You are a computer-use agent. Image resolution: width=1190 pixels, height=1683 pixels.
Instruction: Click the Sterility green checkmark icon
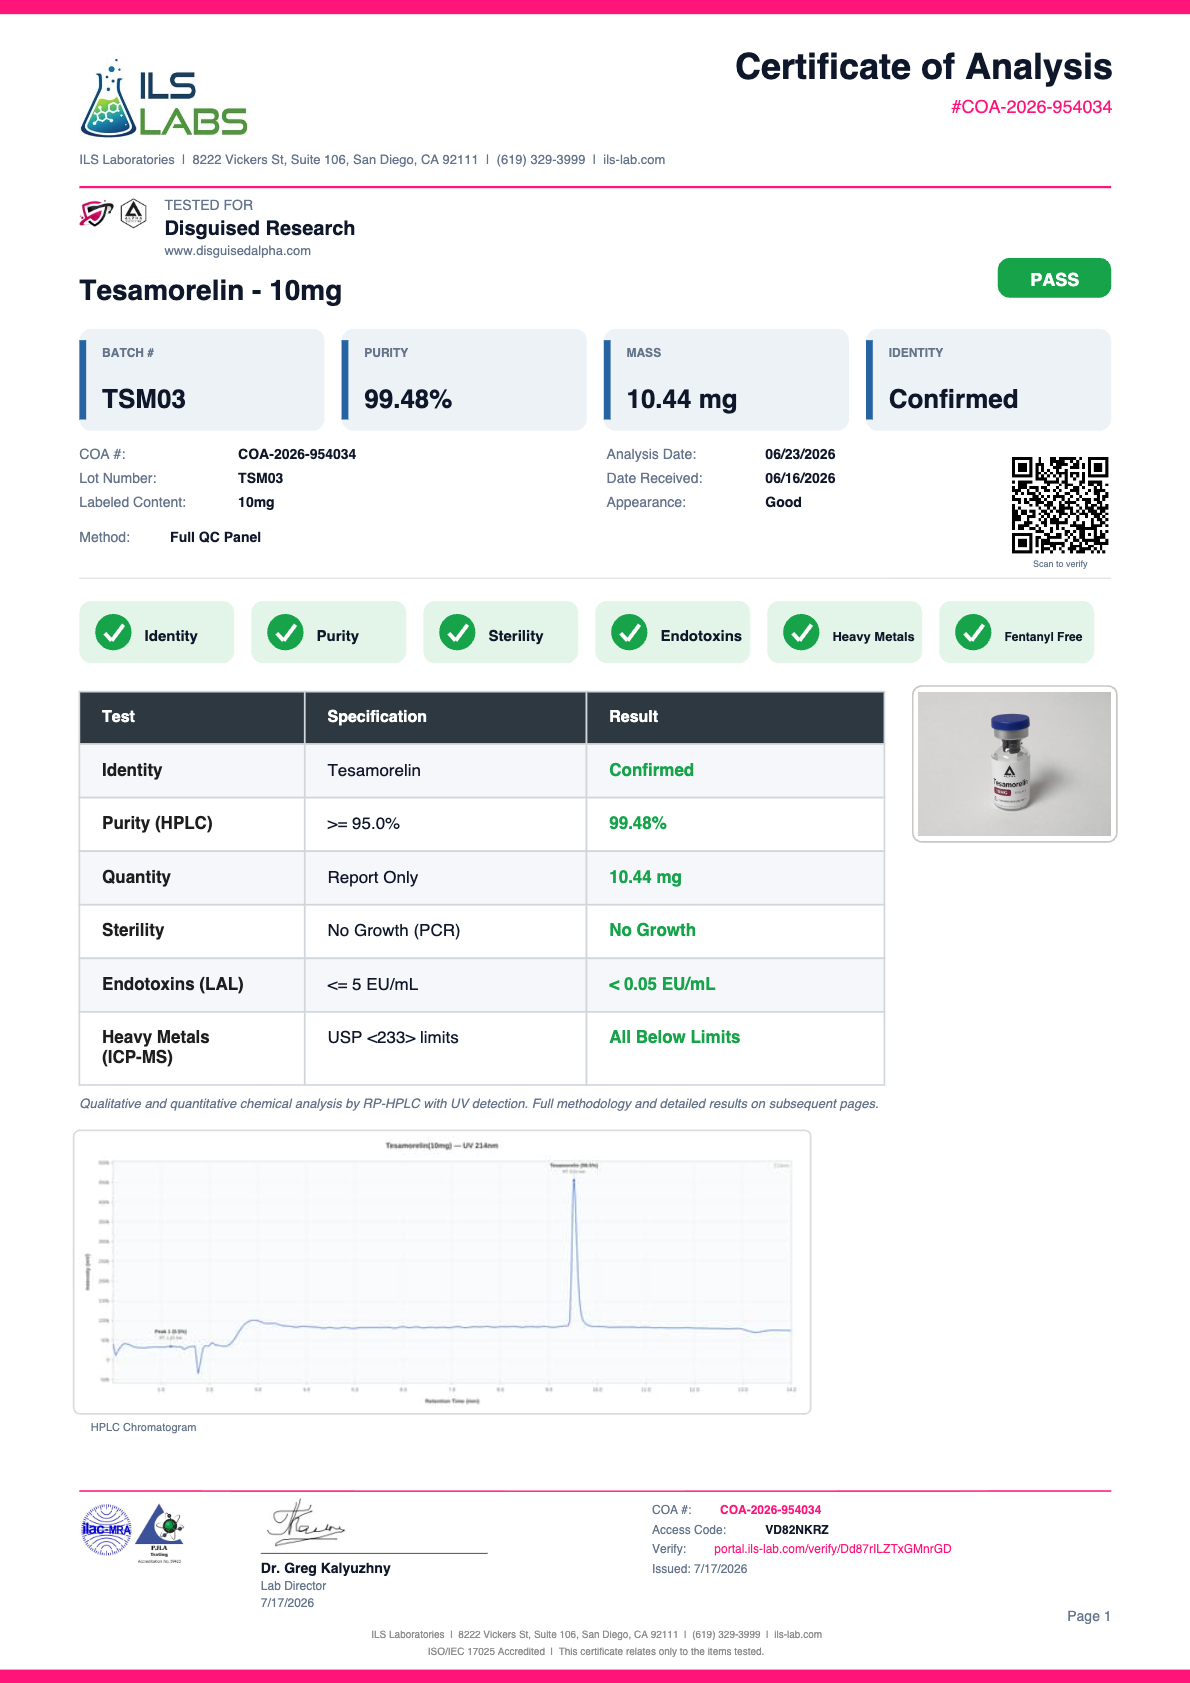[x=457, y=632]
